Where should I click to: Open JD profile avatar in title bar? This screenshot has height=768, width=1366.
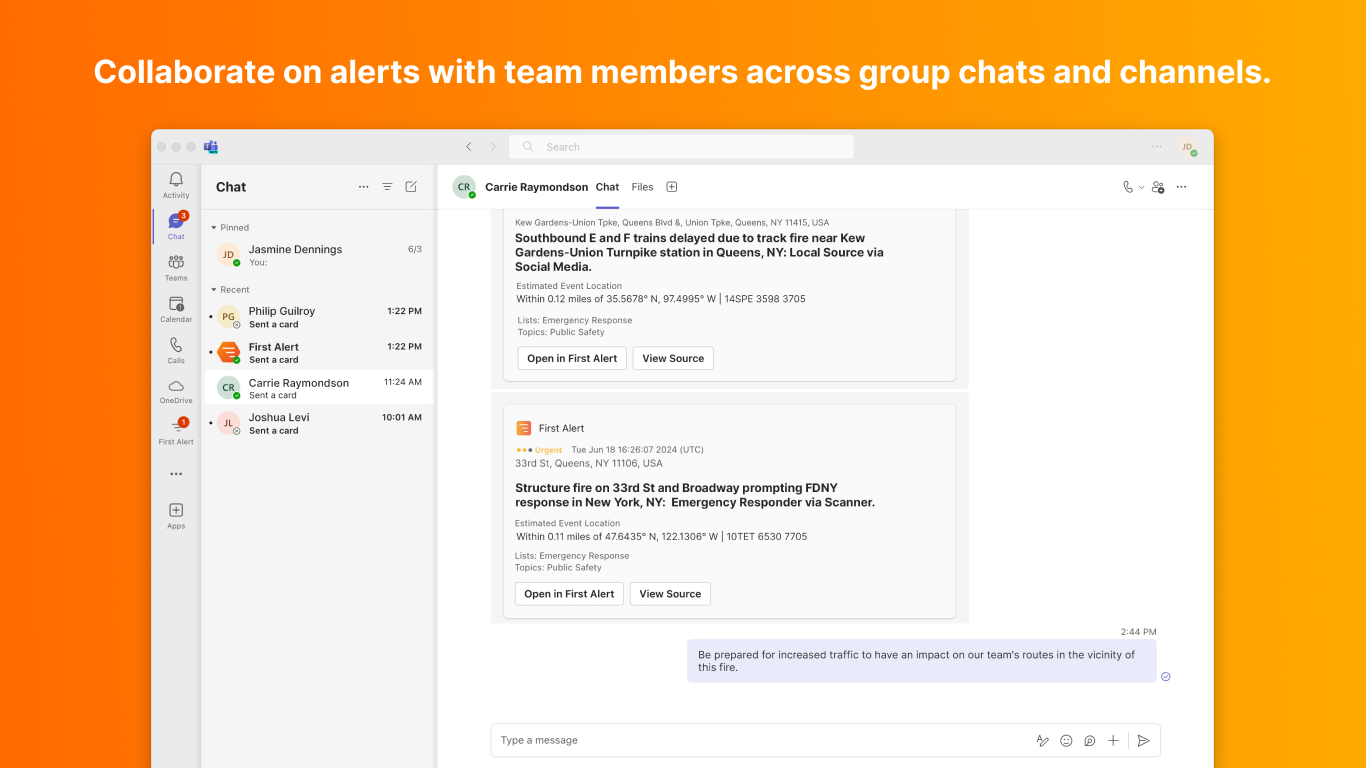1187,147
